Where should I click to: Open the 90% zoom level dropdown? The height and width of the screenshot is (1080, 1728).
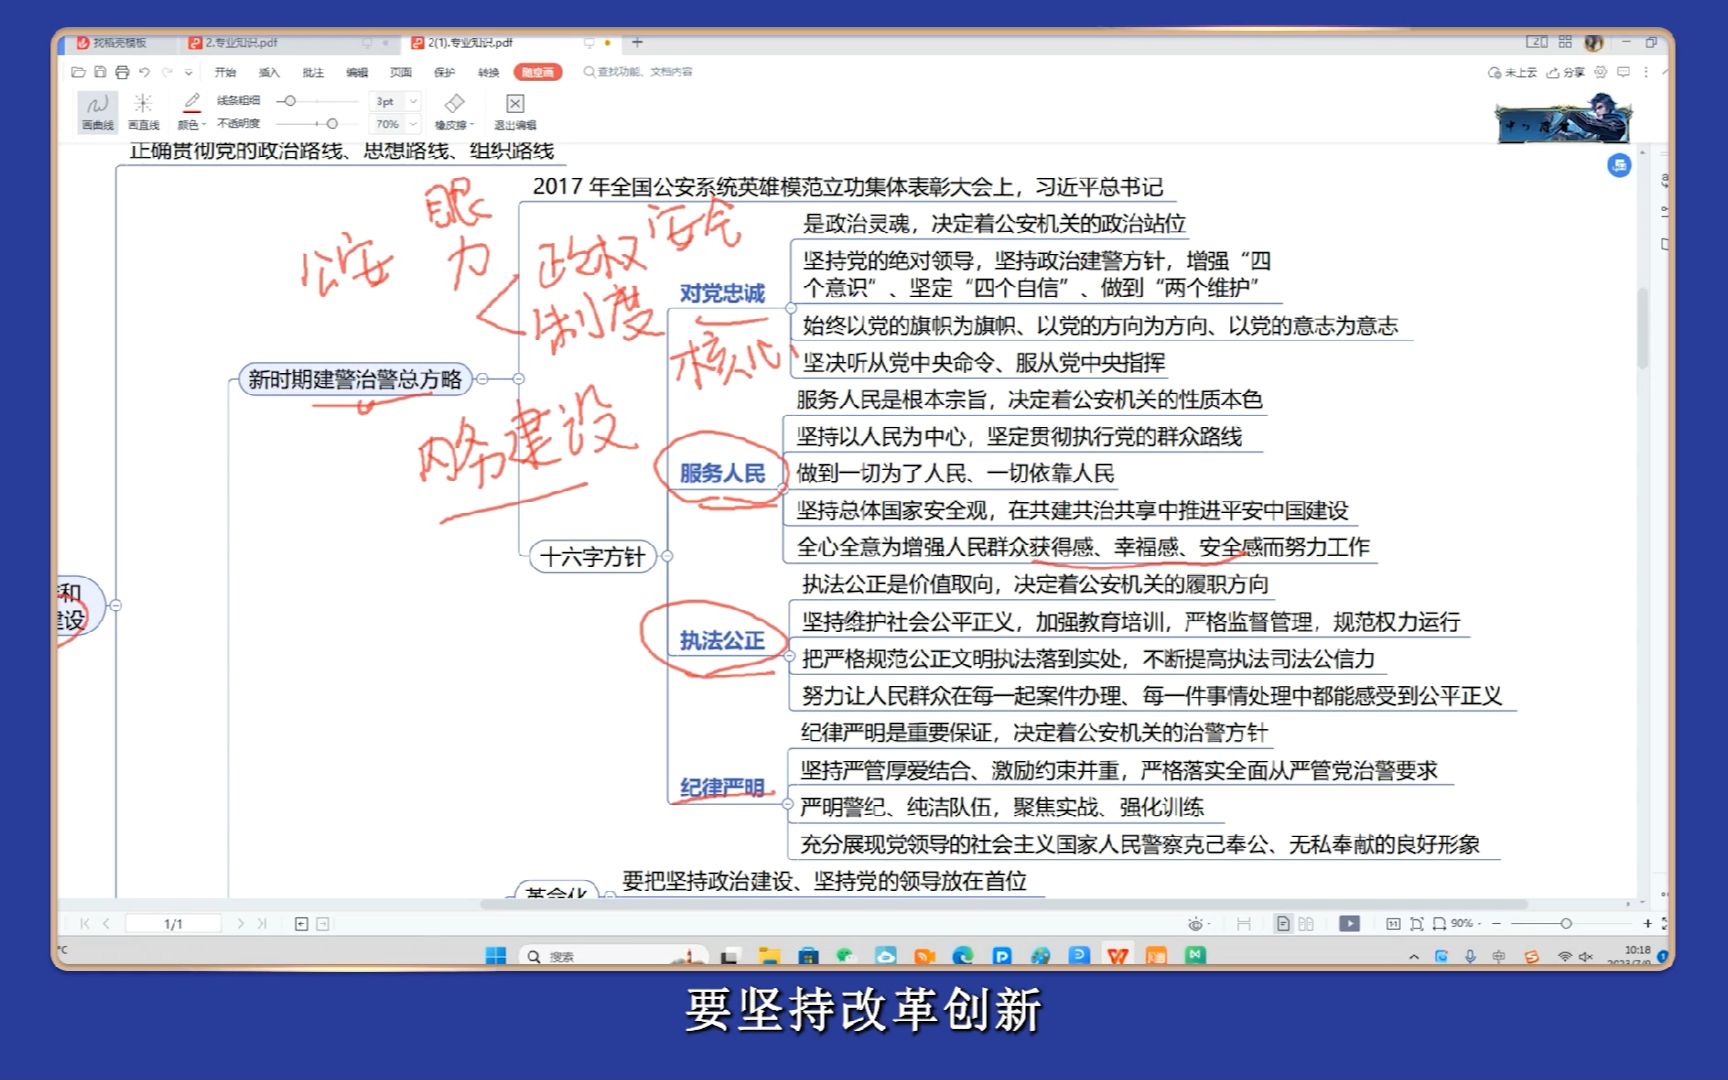[x=1466, y=924]
